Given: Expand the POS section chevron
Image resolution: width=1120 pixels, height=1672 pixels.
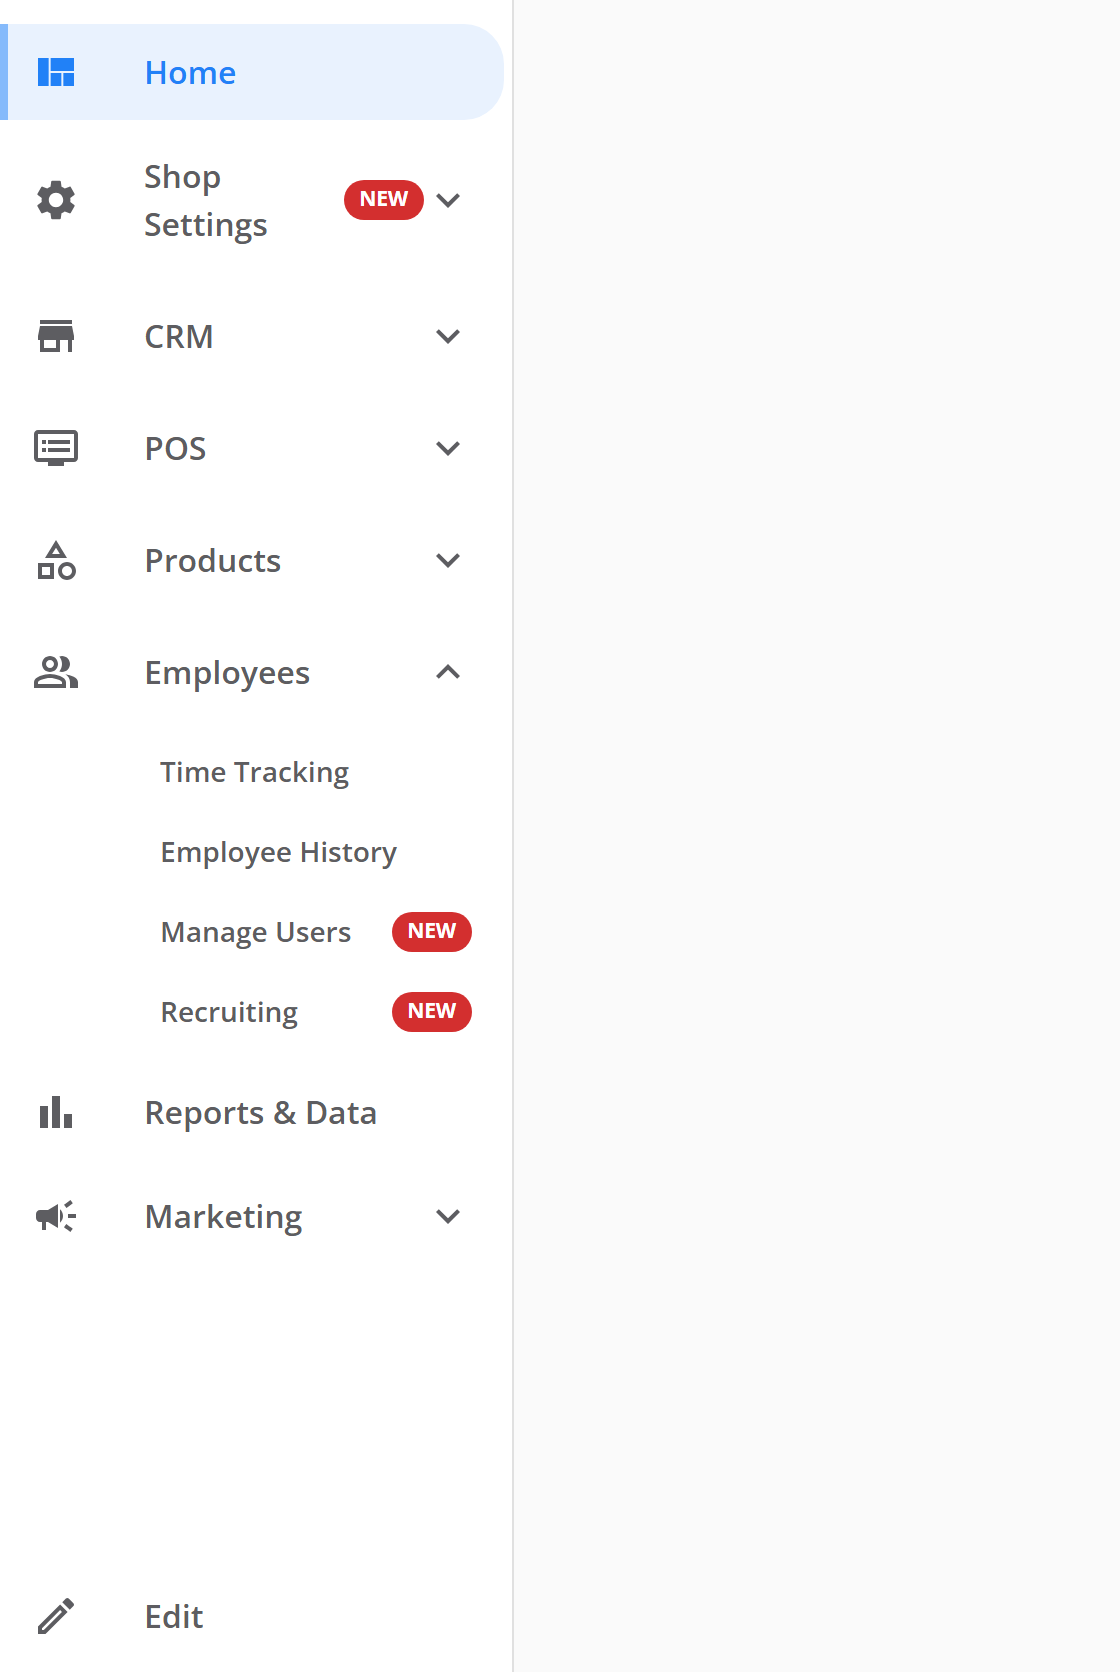Looking at the screenshot, I should [448, 448].
